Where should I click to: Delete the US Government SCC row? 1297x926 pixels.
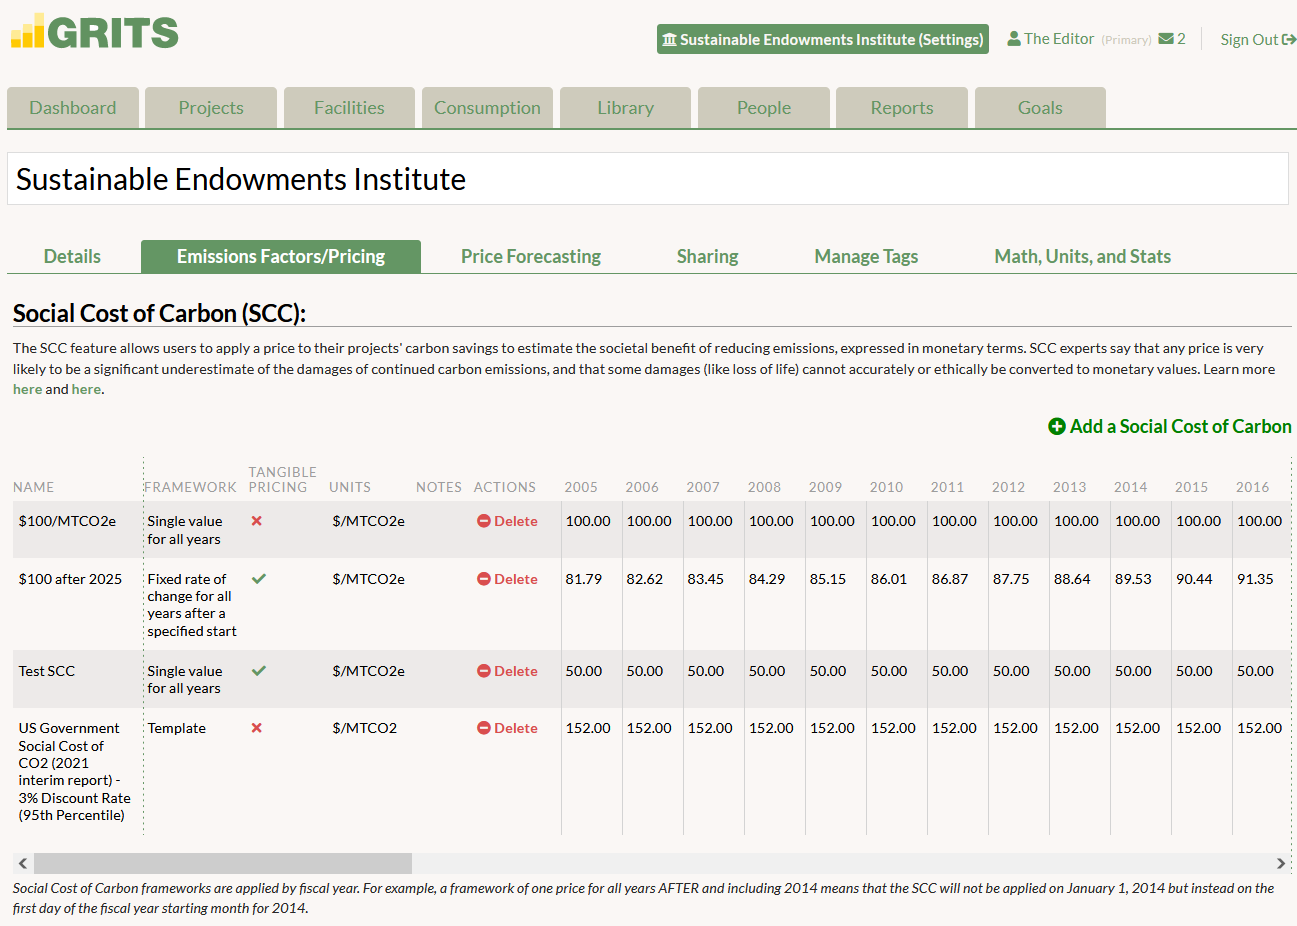[x=507, y=728]
